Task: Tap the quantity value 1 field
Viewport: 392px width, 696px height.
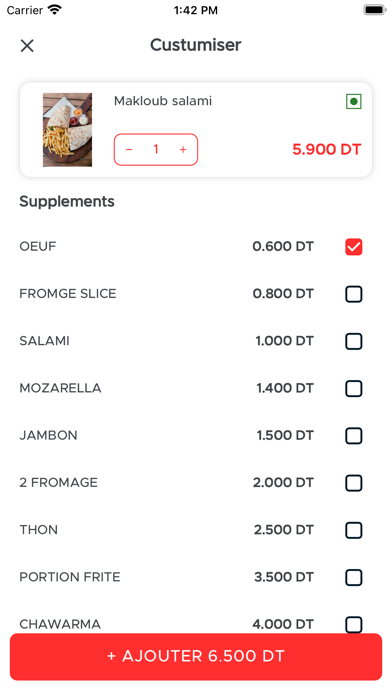Action: [156, 150]
